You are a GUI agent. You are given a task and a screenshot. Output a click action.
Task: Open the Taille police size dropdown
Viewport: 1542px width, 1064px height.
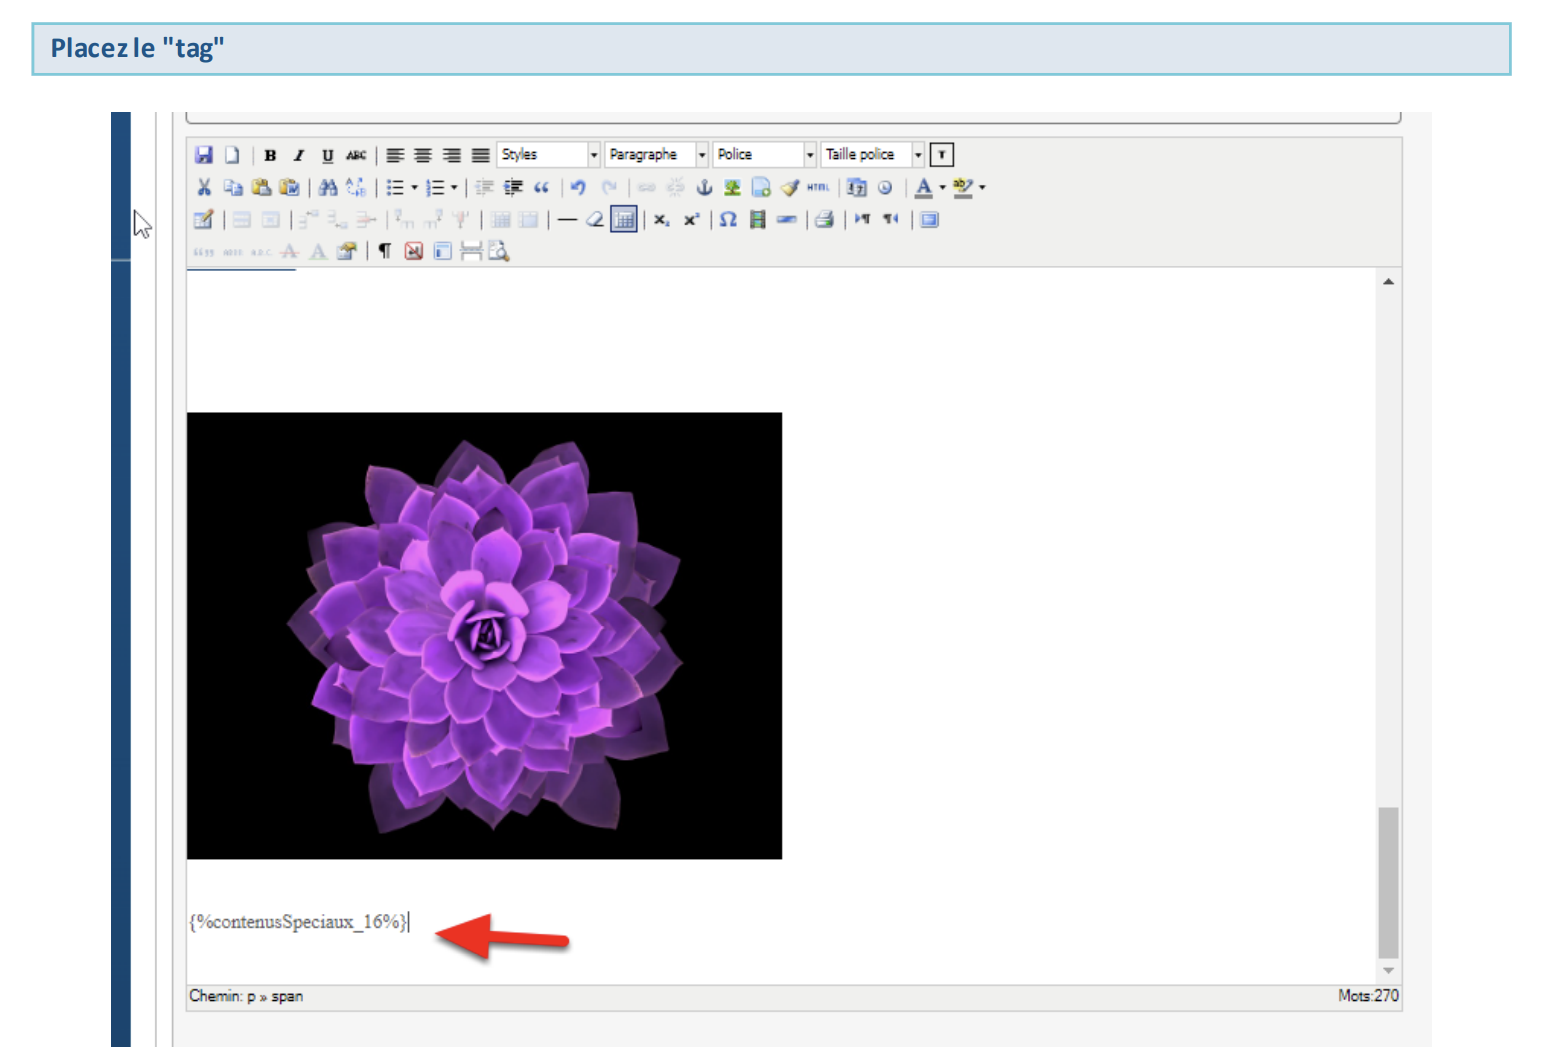coord(872,155)
